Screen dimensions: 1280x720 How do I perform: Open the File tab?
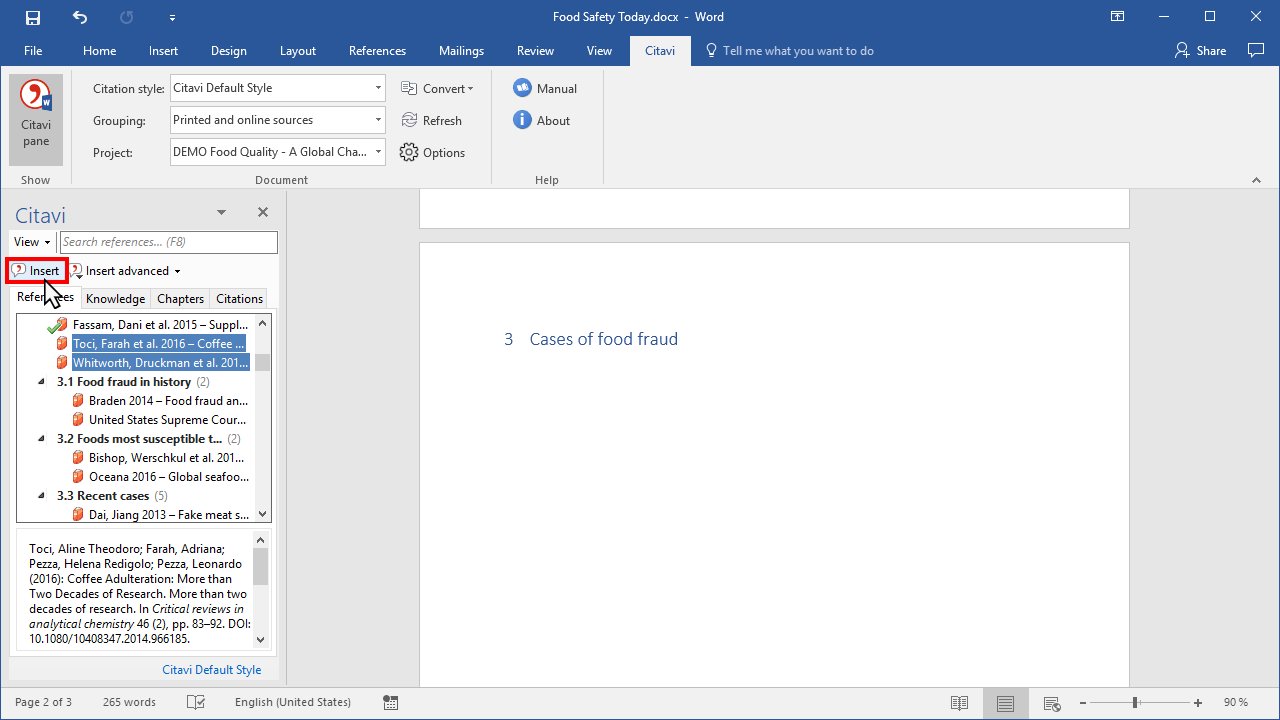click(33, 51)
